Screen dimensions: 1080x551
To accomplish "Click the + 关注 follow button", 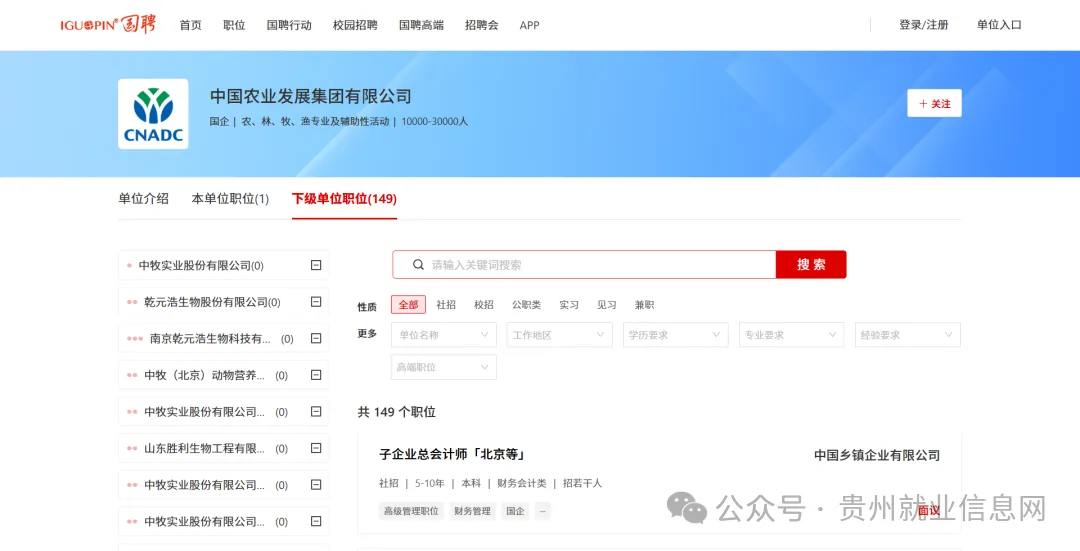I will pos(935,103).
